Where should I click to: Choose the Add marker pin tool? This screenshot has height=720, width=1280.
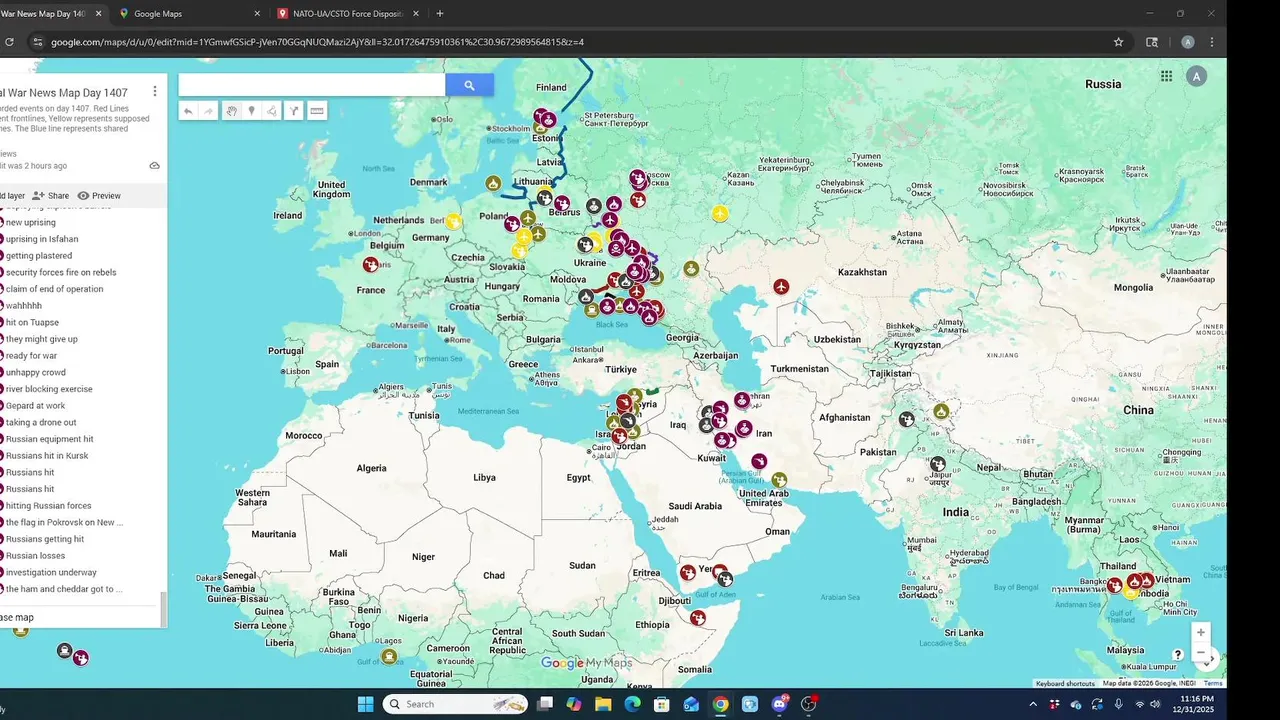click(252, 111)
